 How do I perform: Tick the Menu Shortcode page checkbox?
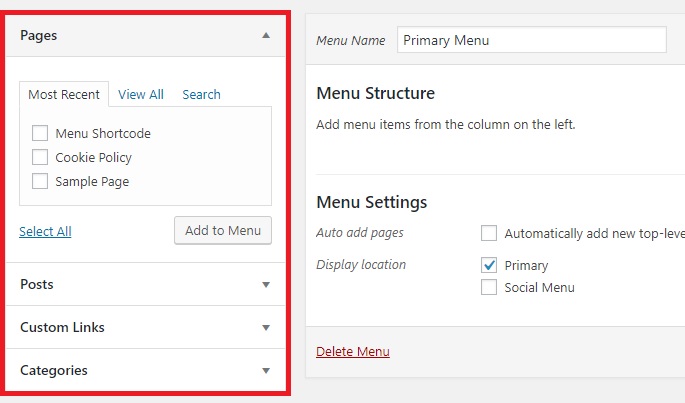click(x=40, y=133)
